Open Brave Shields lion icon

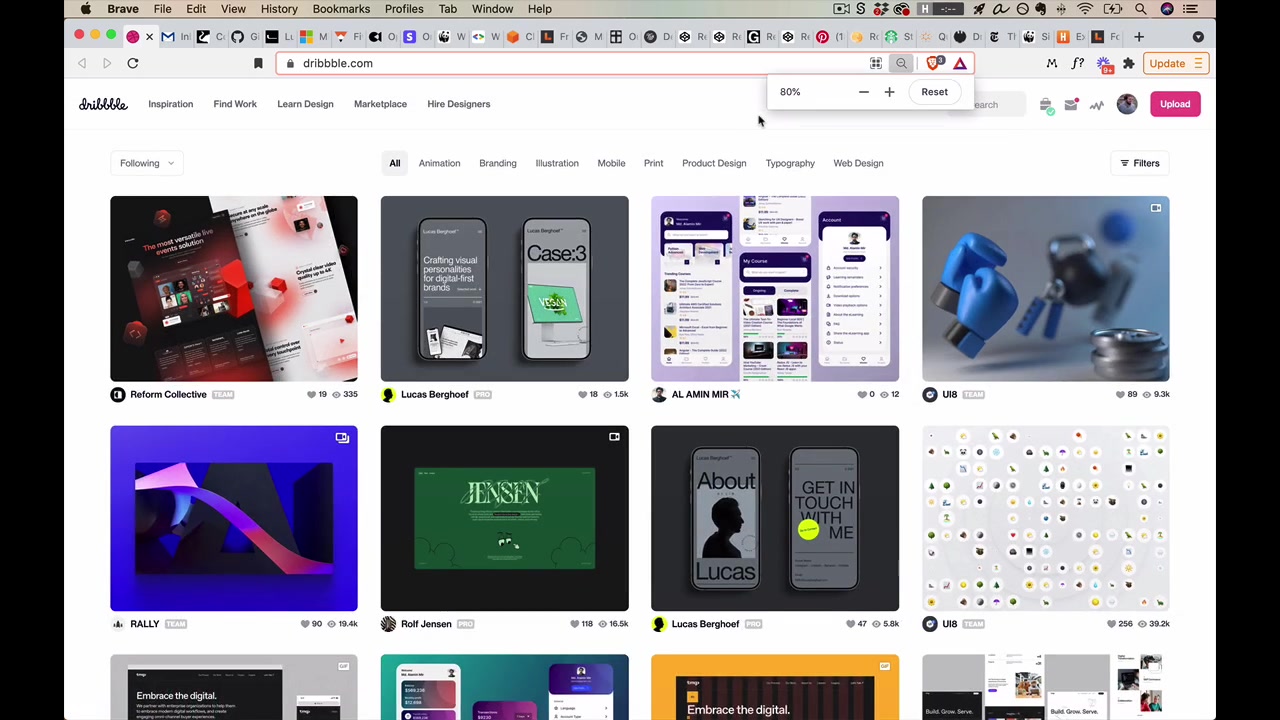(934, 63)
